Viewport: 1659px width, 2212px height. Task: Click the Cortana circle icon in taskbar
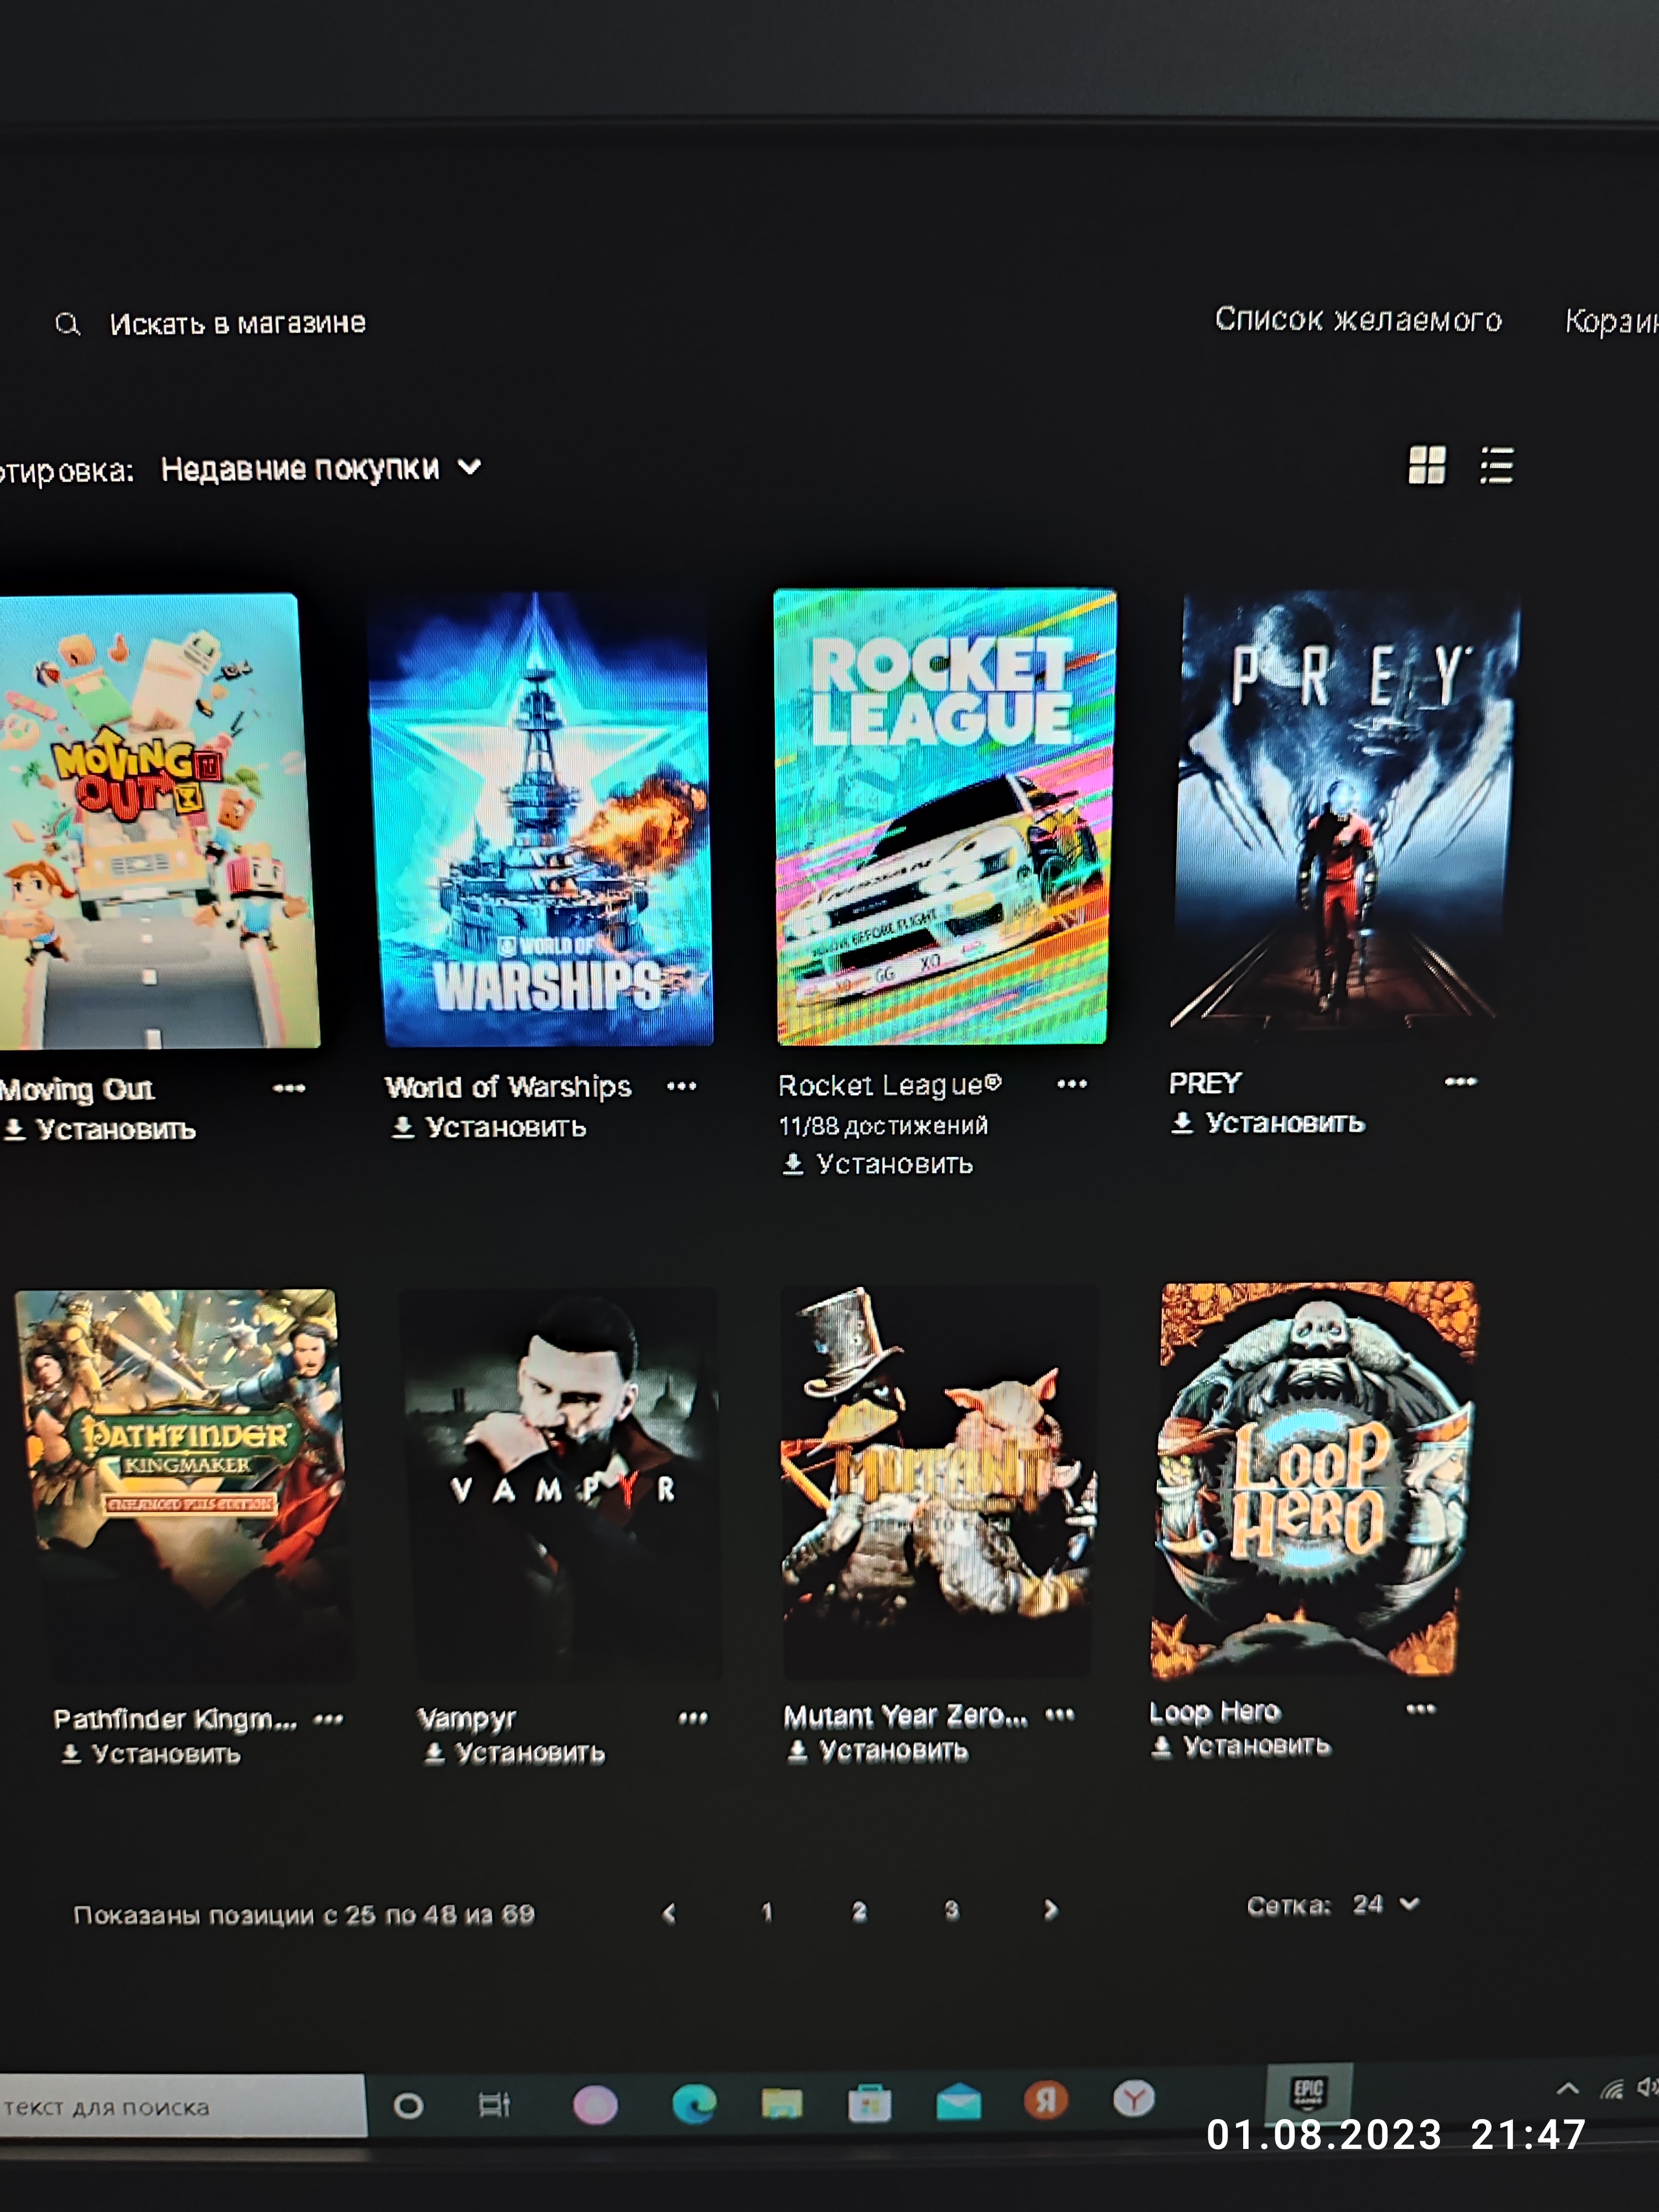408,2106
